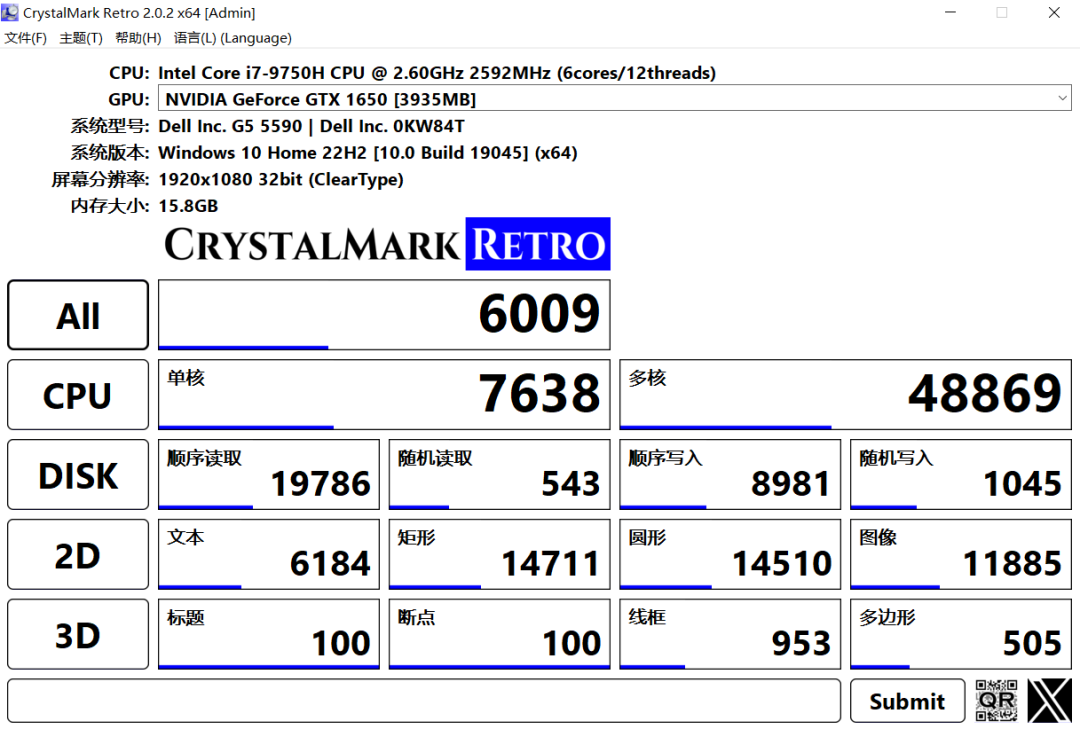Expand the GPU selection dropdown arrow
This screenshot has width=1080, height=729.
pyautogui.click(x=1062, y=99)
